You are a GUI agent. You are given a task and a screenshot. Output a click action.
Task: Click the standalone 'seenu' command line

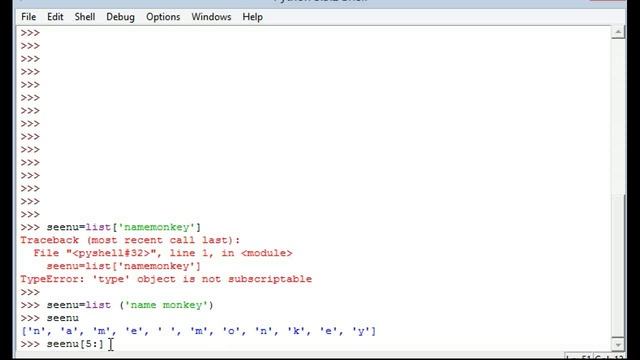coord(62,318)
